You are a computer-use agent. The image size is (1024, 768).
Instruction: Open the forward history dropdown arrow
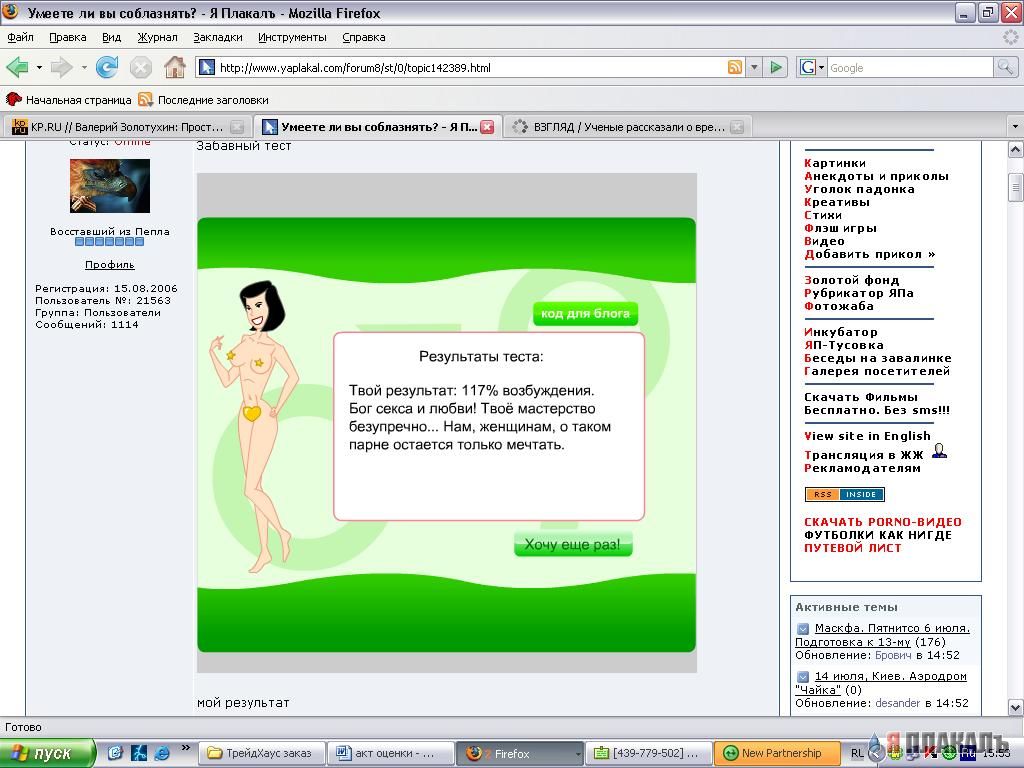(x=84, y=67)
